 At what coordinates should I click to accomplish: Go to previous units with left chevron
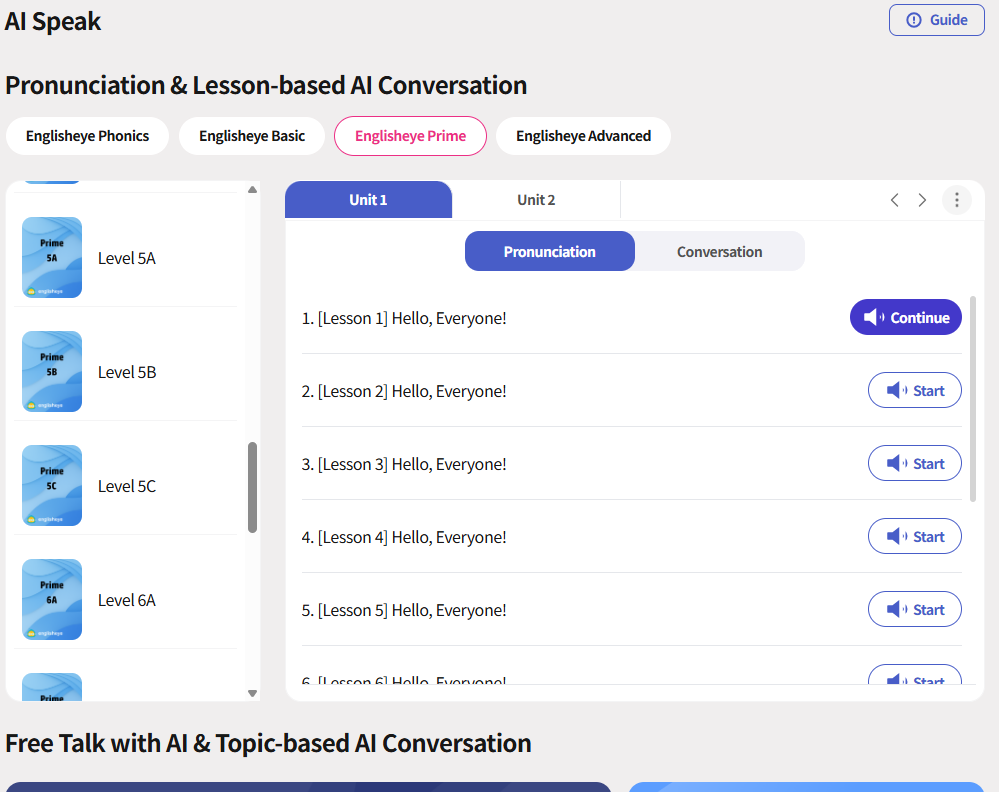point(895,200)
